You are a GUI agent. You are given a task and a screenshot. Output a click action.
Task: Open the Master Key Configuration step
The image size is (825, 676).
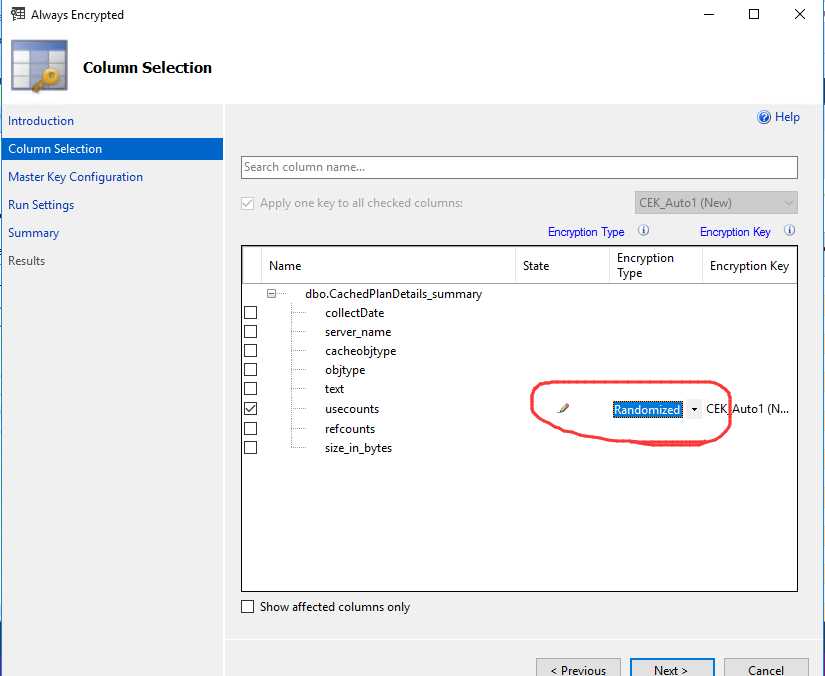point(75,177)
